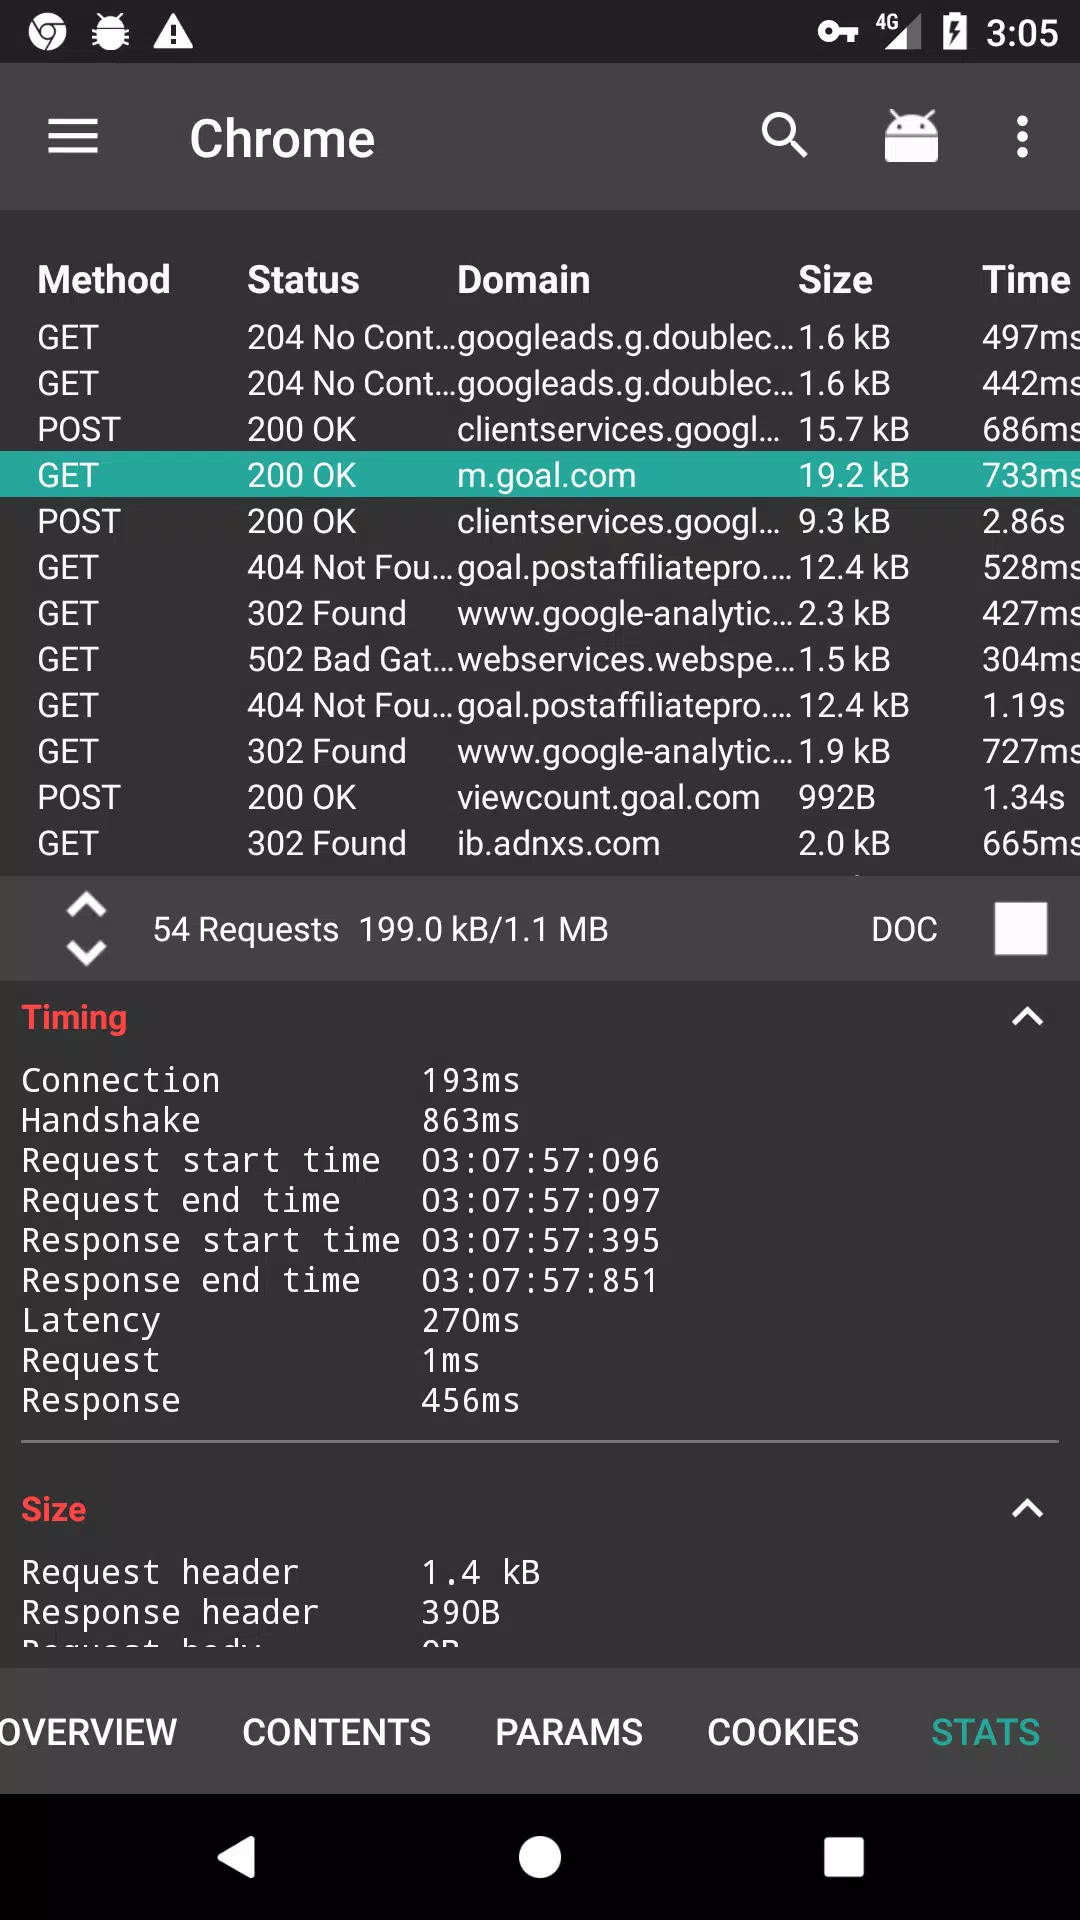Switch to the OVERVIEW tab
Screen dimensions: 1080x1920
[x=88, y=1732]
